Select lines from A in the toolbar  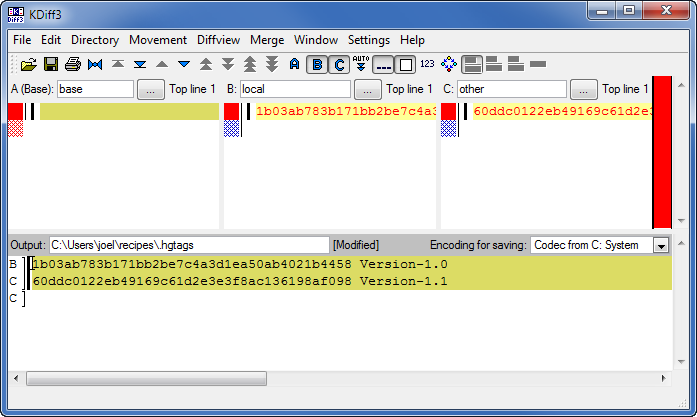(294, 65)
